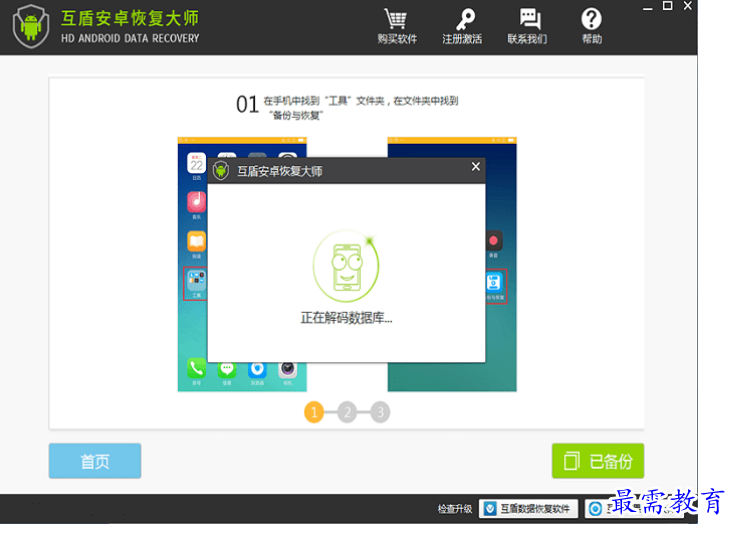Screen dimensions: 733x533
Task: Go to step 1 indicator
Action: [x=314, y=412]
